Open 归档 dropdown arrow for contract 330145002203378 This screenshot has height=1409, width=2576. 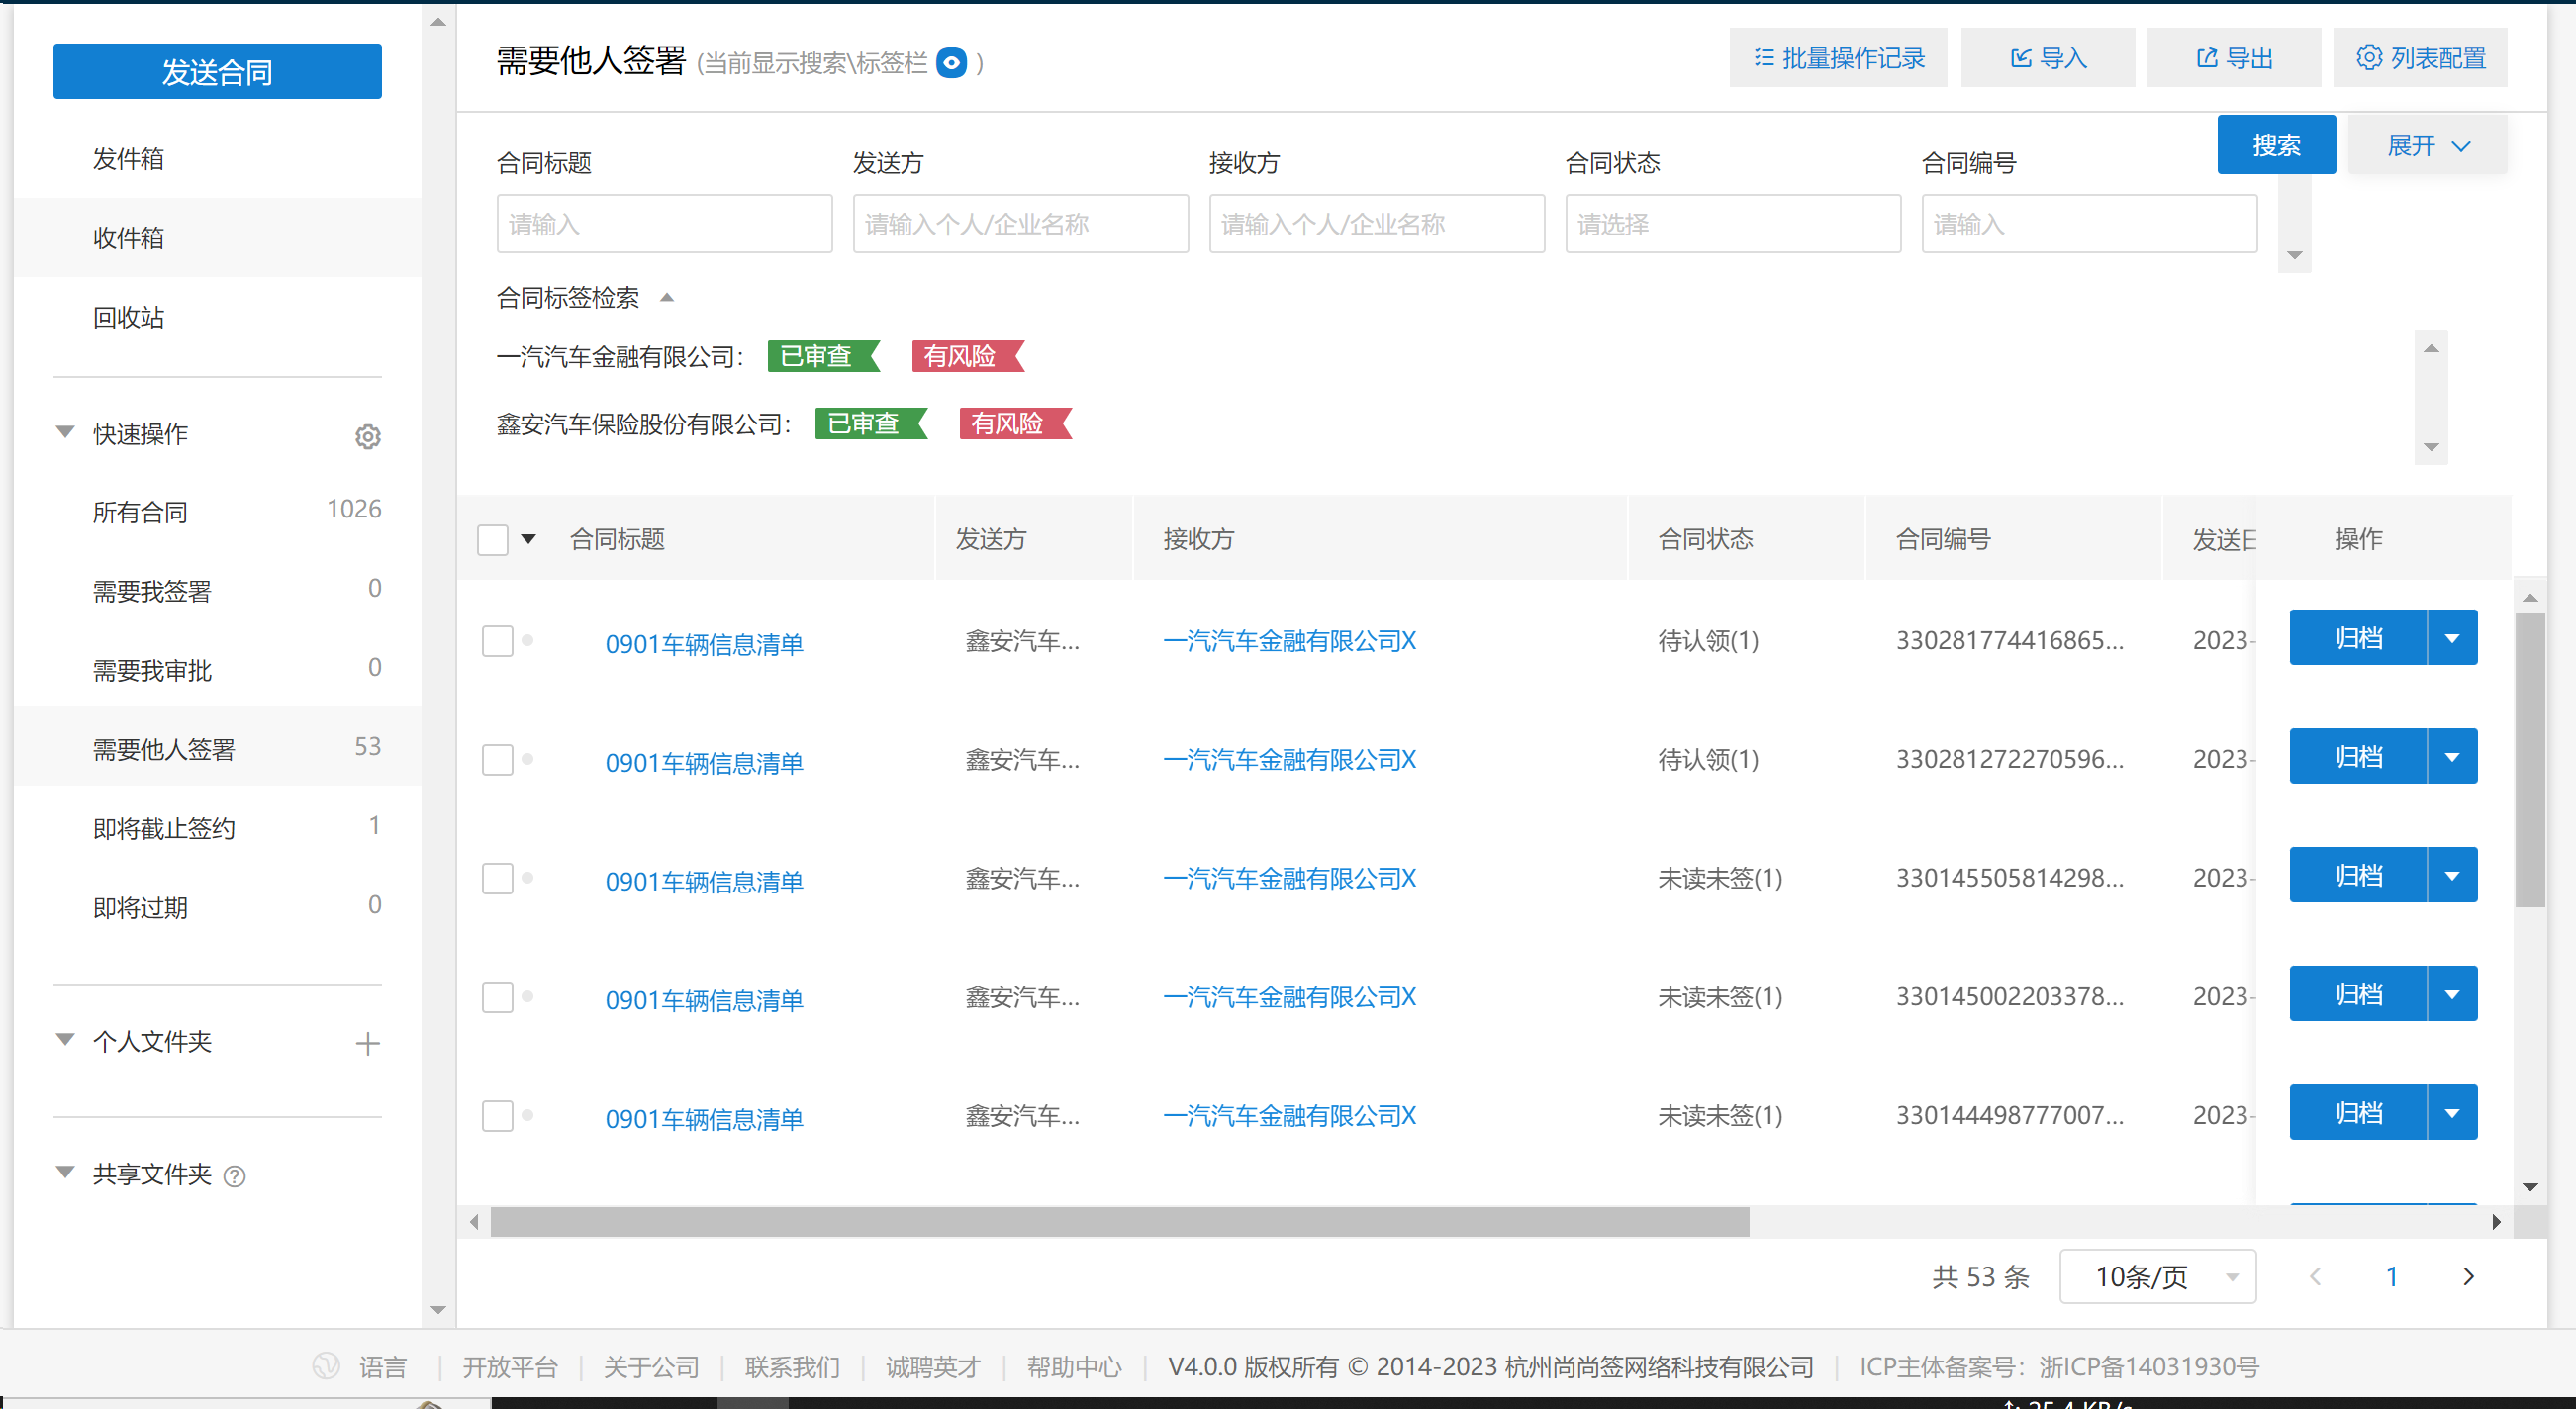(x=2452, y=994)
